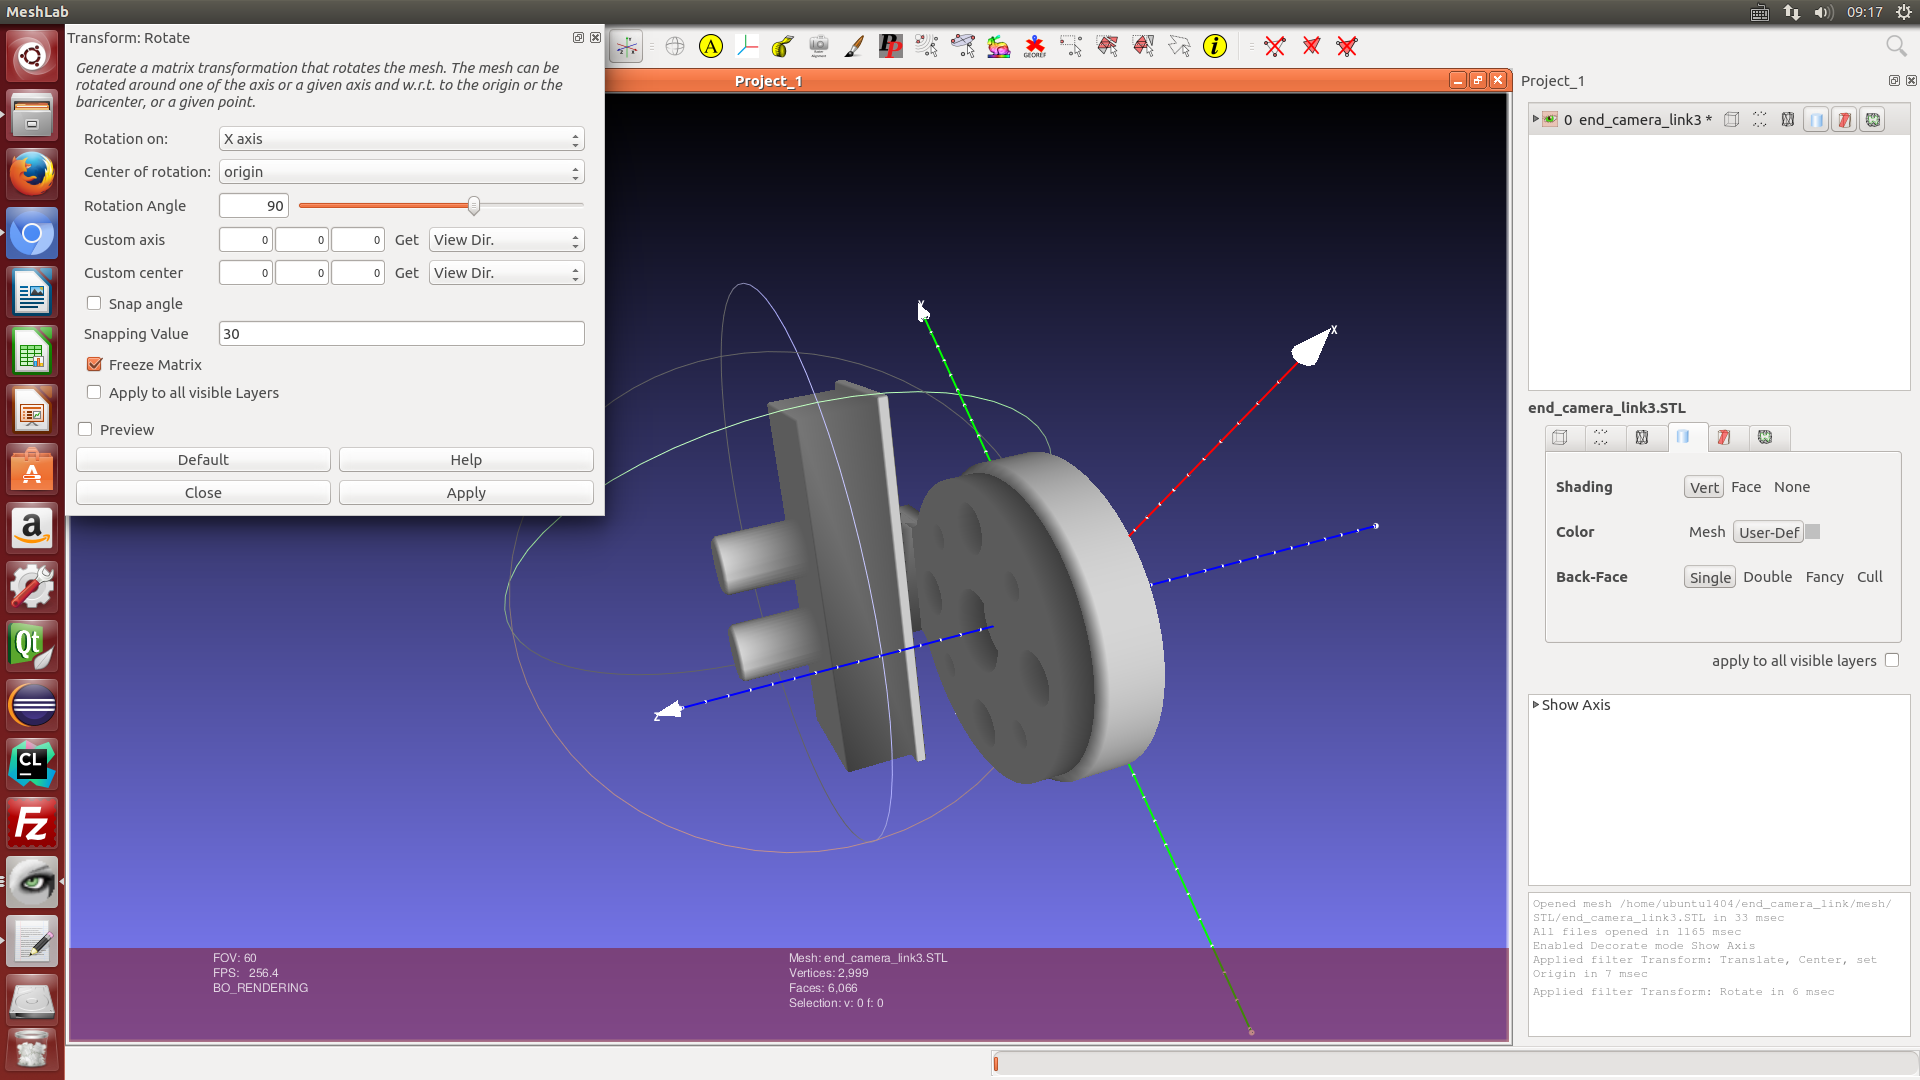Toggle visibility eye of end_camera_link3 layer

[x=1550, y=120]
